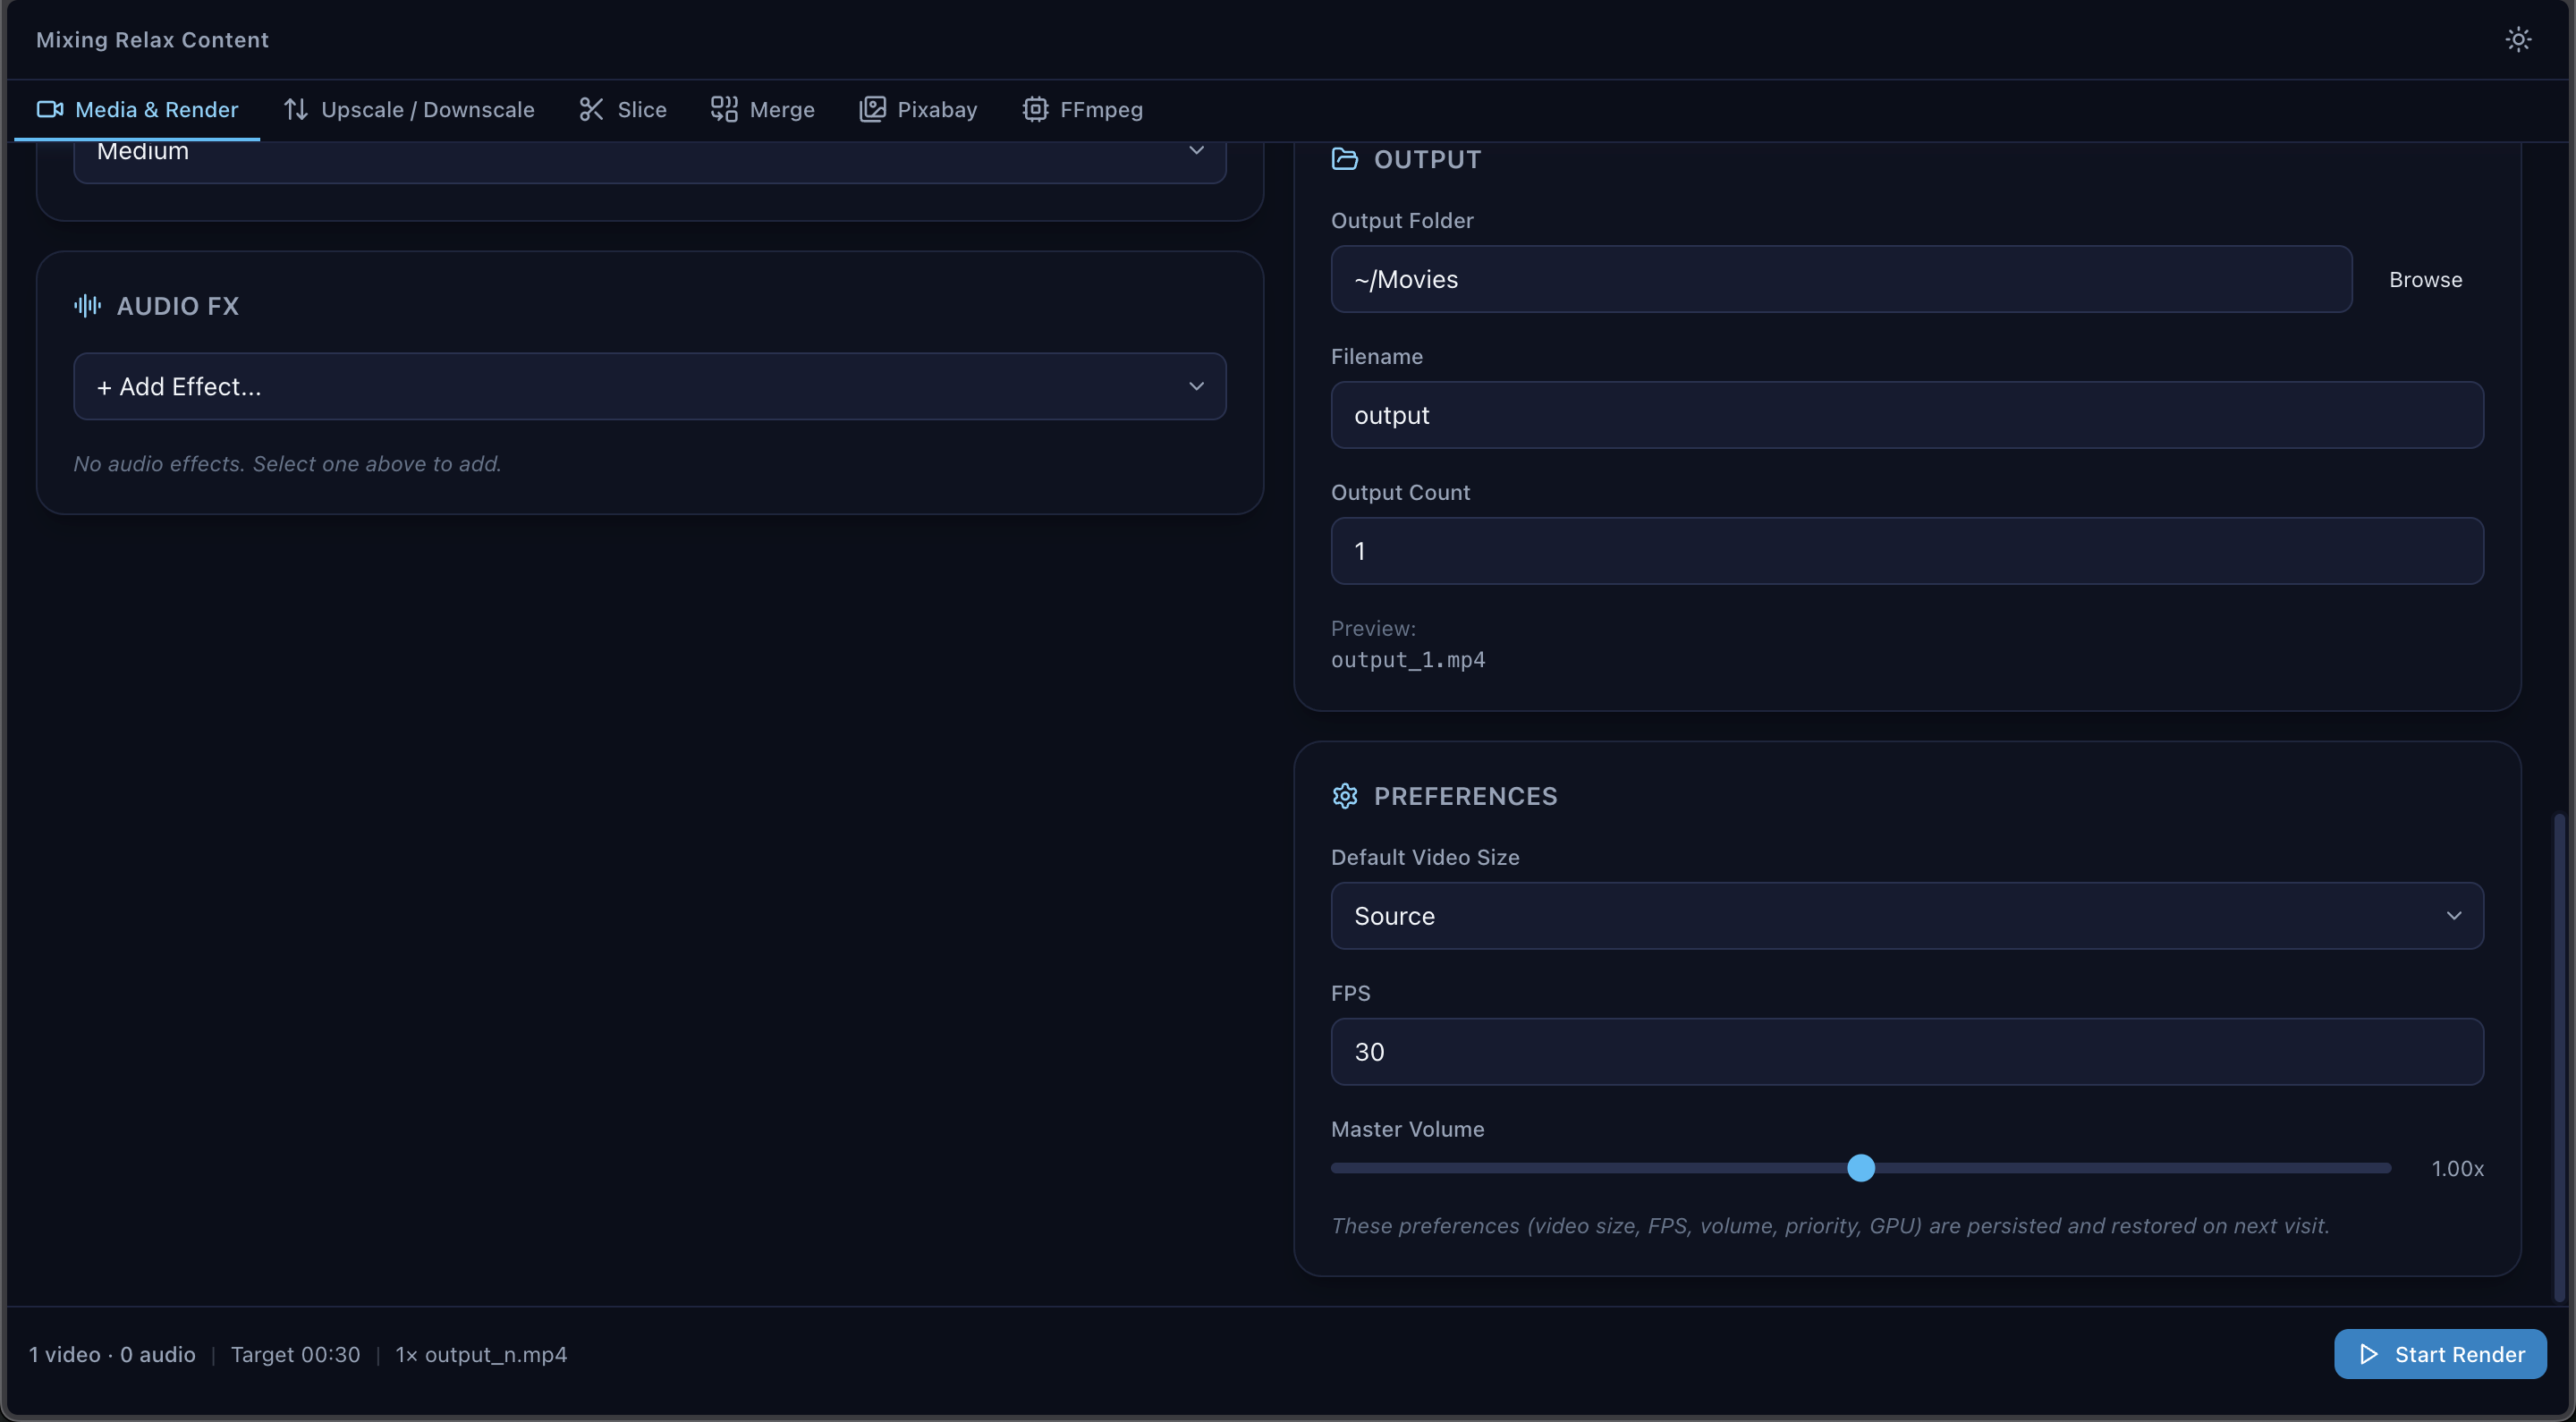
Task: Click the Output Folder field with ~/Movies
Action: click(1841, 279)
